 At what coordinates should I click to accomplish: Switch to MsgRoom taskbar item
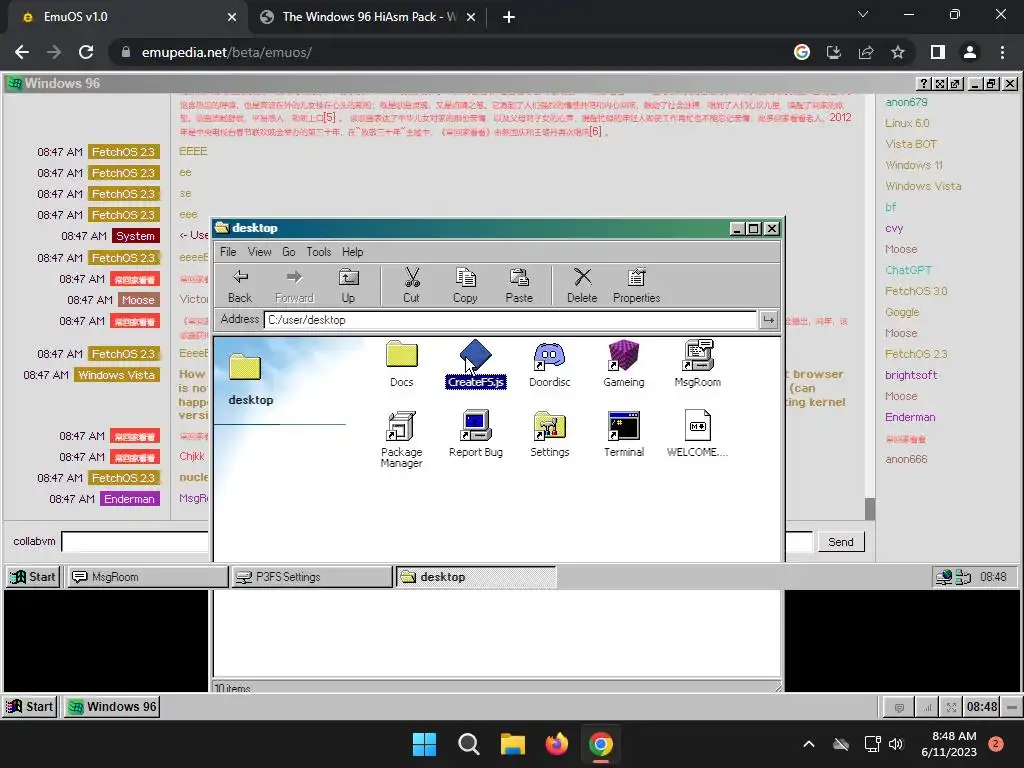(x=148, y=577)
